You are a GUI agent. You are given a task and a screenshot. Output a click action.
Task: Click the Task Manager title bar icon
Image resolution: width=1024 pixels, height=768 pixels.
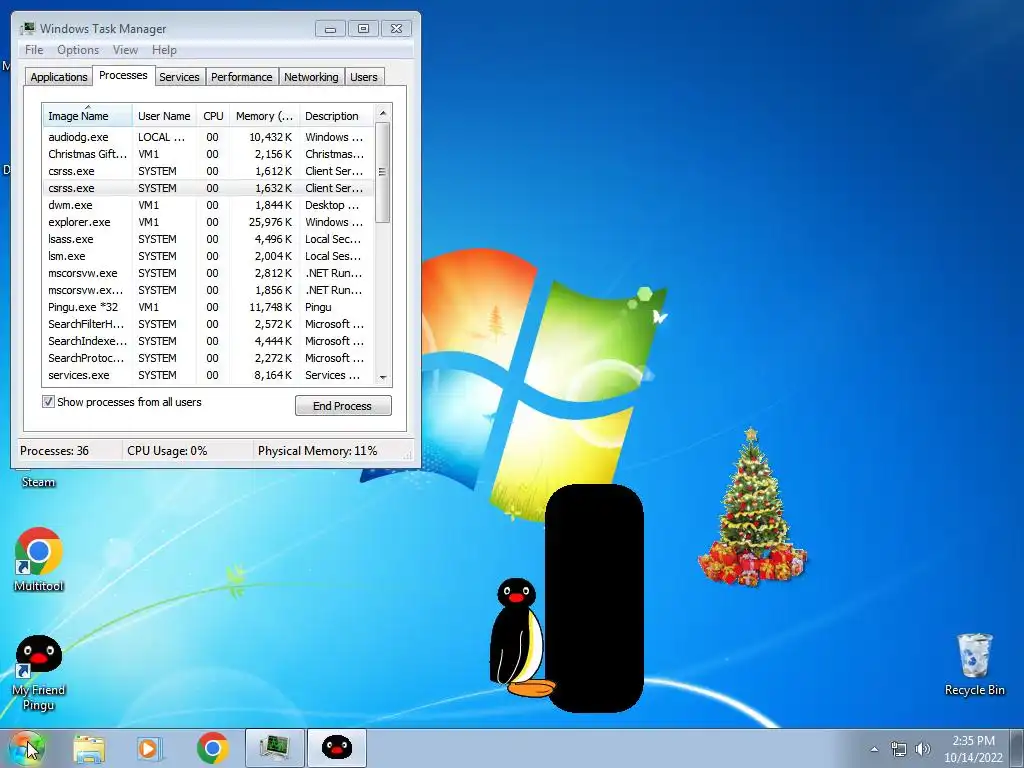tap(27, 29)
